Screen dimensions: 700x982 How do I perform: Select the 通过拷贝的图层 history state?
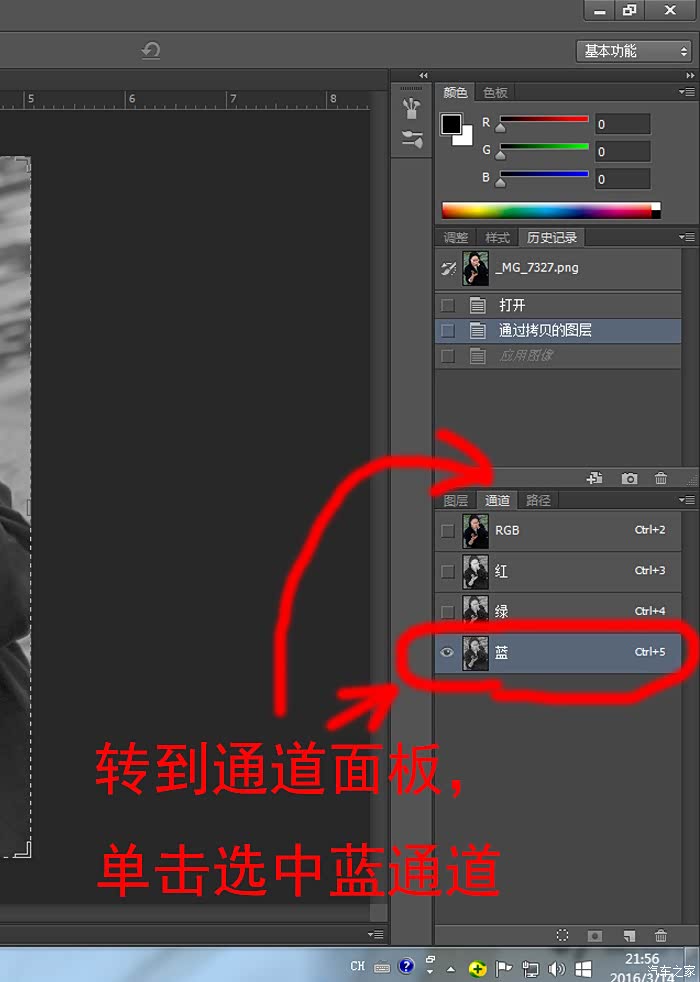point(558,330)
